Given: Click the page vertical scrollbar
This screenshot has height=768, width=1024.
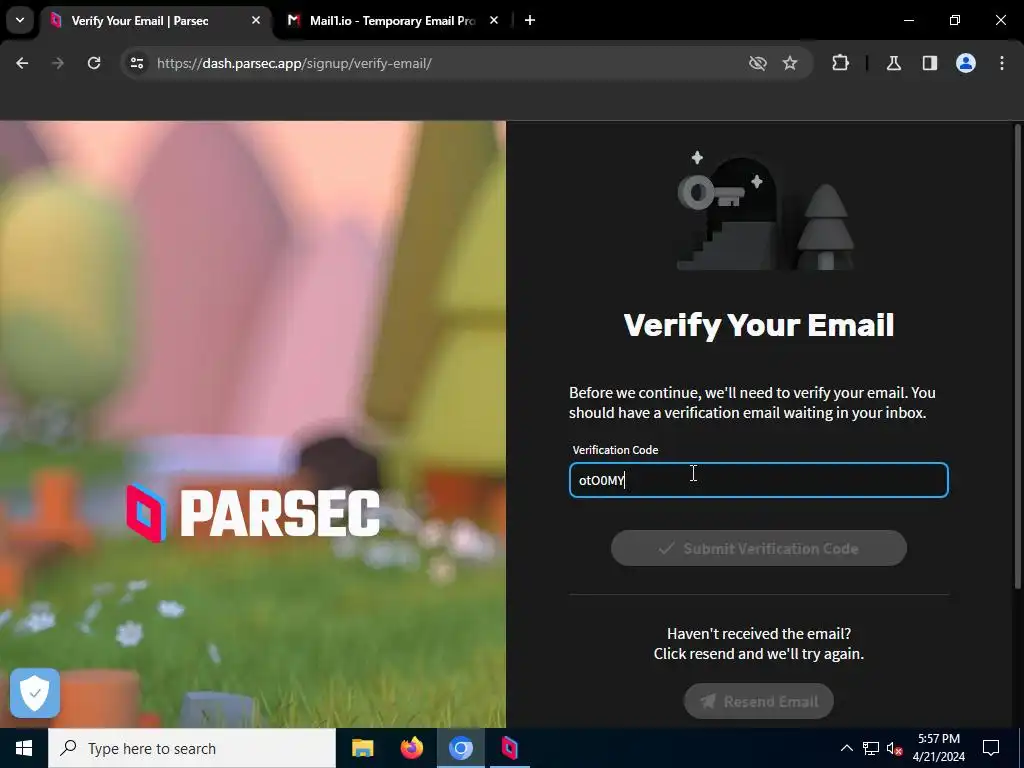Looking at the screenshot, I should point(1018,356).
